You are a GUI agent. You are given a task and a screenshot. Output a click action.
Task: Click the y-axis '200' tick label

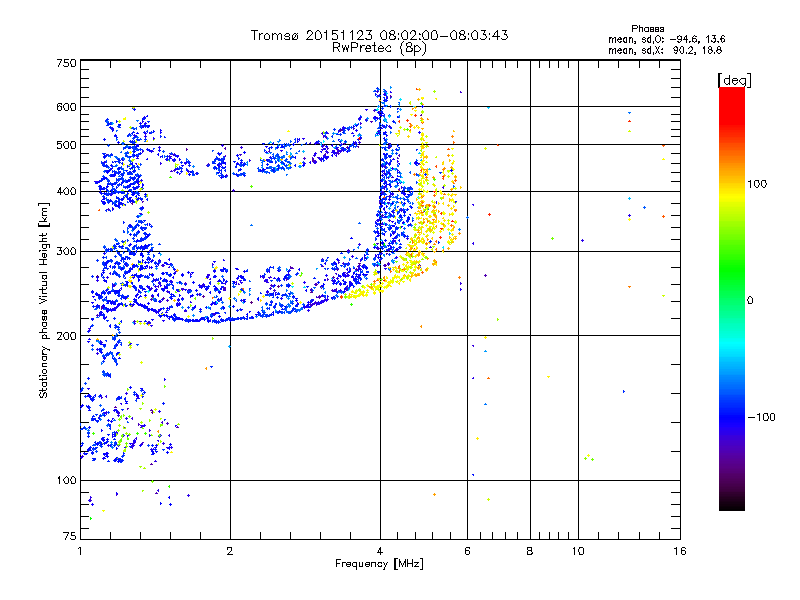point(66,336)
